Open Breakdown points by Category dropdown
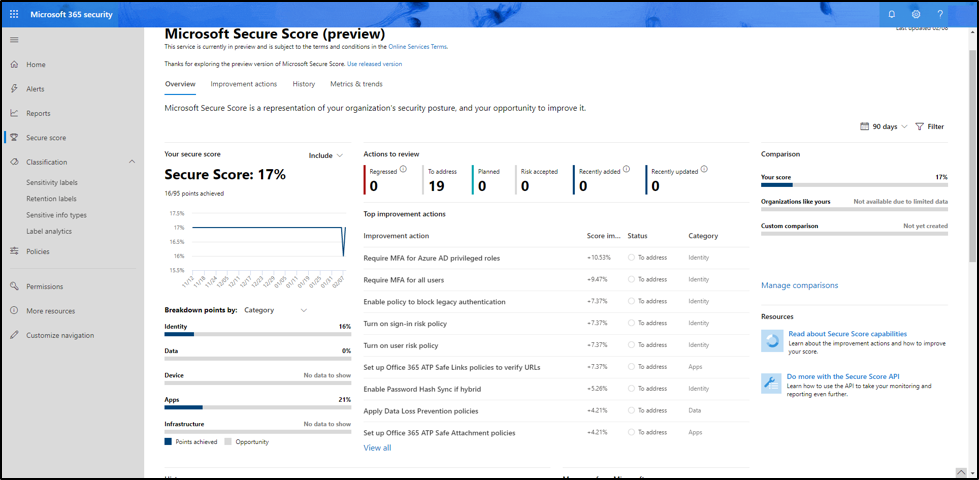 coord(275,310)
